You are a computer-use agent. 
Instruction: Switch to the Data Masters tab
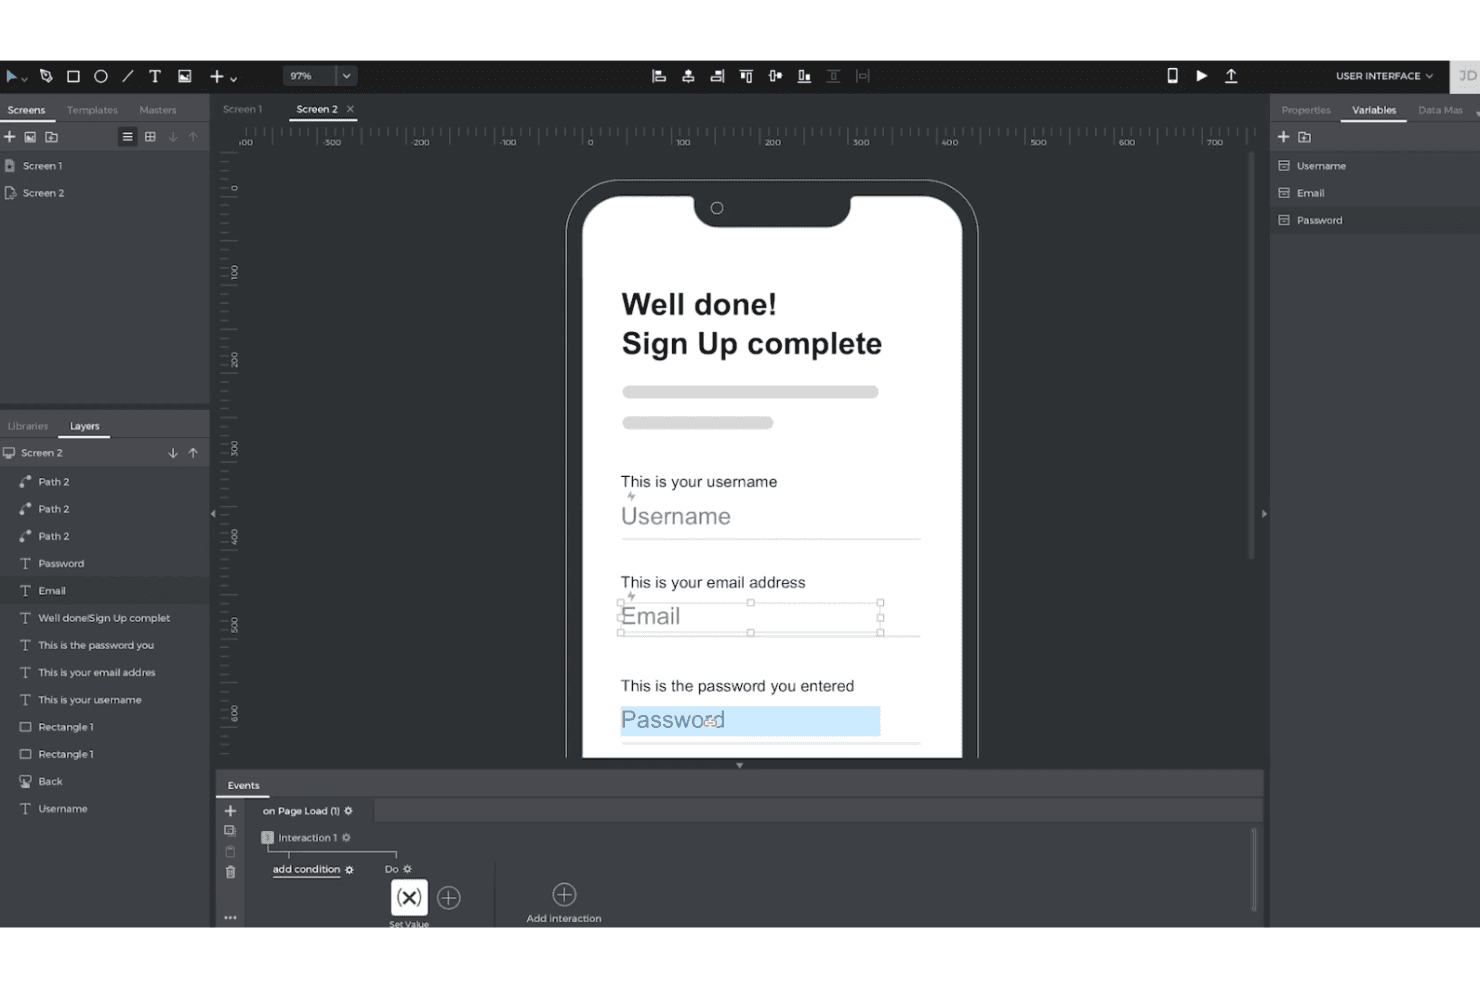(x=1440, y=110)
